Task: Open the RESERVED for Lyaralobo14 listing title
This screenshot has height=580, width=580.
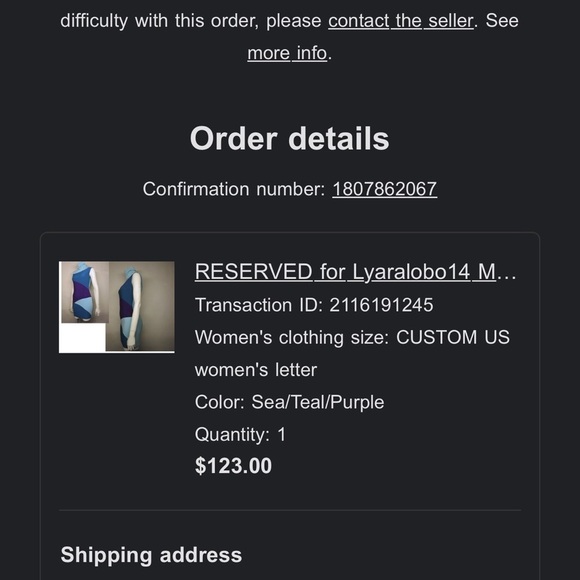Action: coord(355,272)
